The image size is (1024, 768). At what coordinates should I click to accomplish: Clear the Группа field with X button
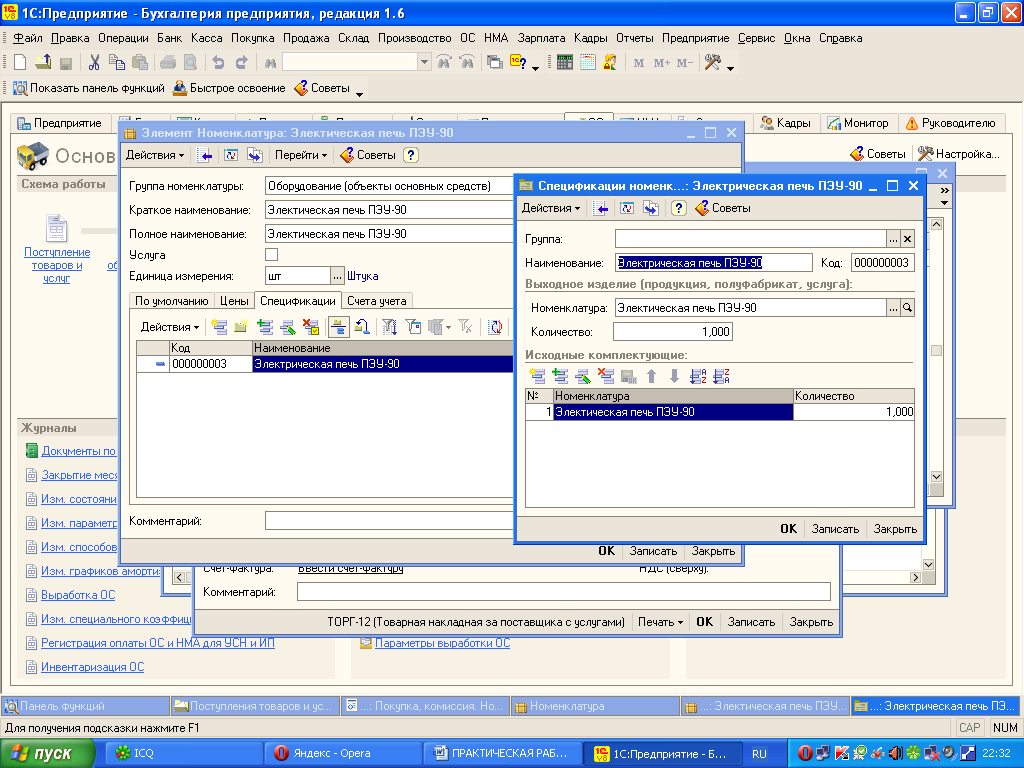[x=907, y=239]
